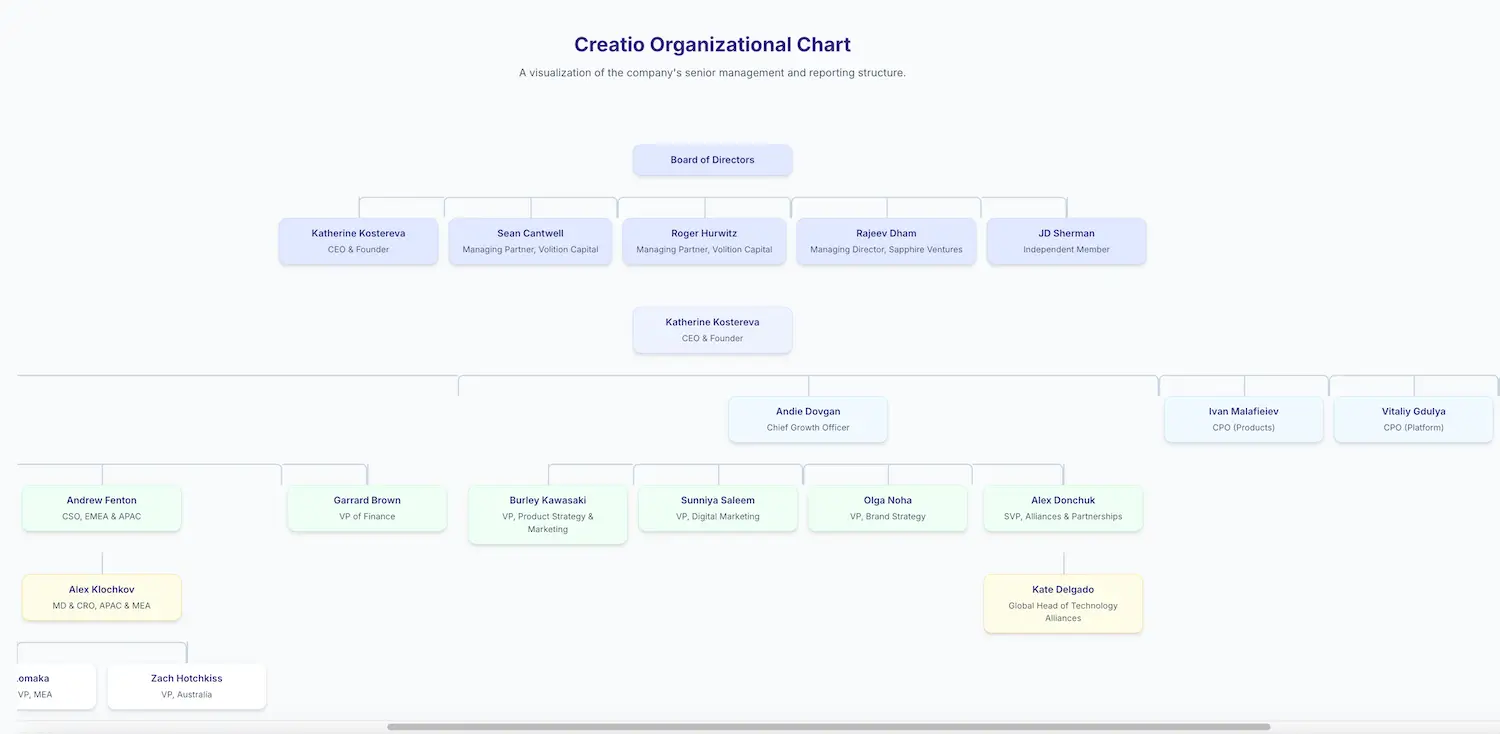Click the Creatio Organizational Chart heading

coord(712,44)
